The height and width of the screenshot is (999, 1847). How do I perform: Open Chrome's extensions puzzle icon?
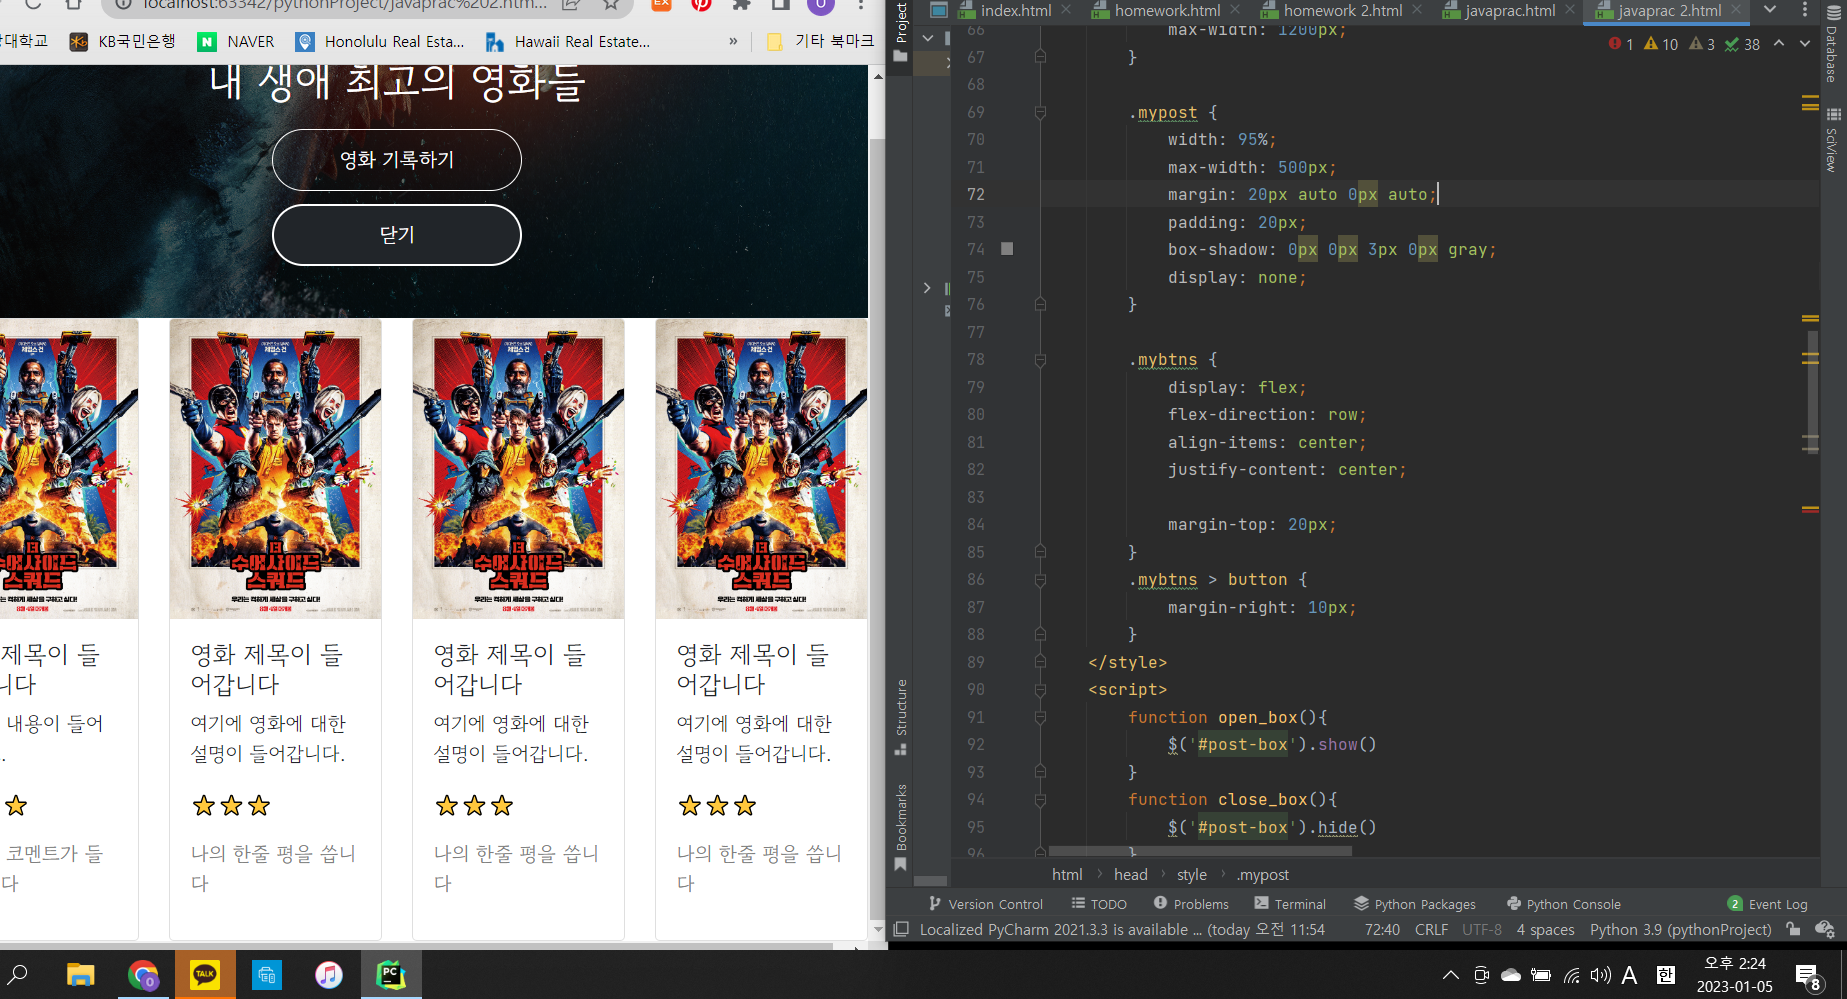pos(741,5)
